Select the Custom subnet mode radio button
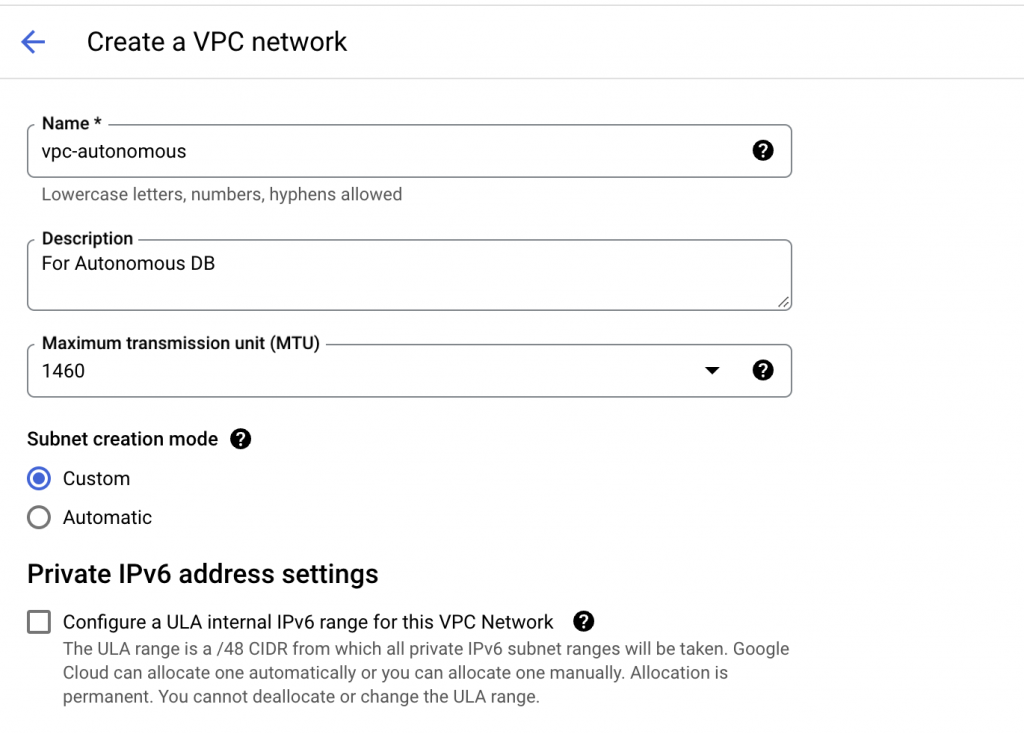1024x734 pixels. 39,479
